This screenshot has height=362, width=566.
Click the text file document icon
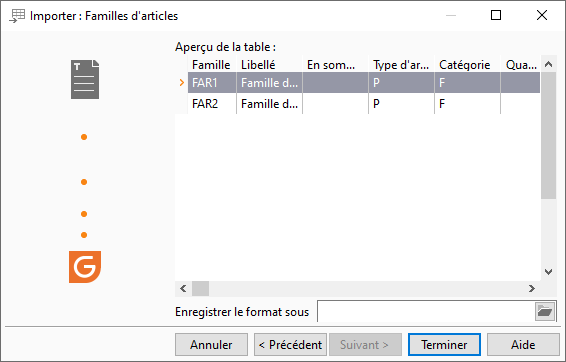(85, 79)
